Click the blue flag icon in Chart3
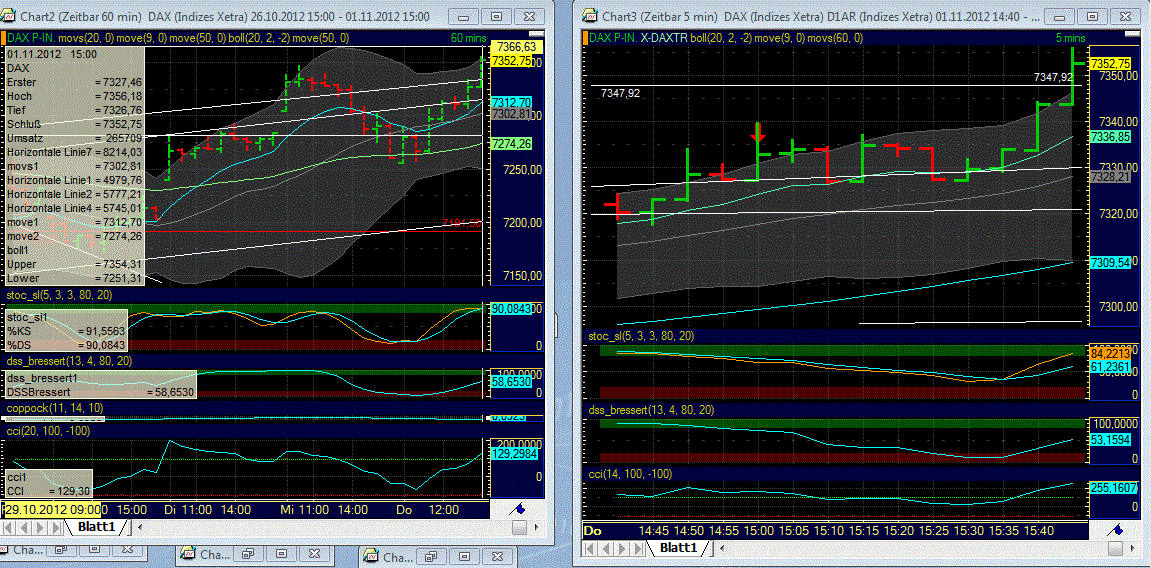This screenshot has height=568, width=1151. click(x=1116, y=529)
